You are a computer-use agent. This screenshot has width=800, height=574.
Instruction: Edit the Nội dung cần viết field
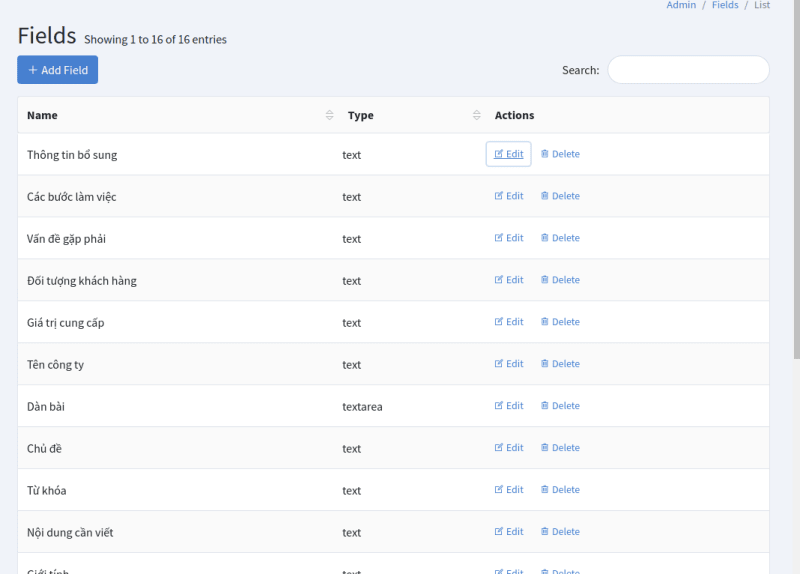tap(509, 531)
